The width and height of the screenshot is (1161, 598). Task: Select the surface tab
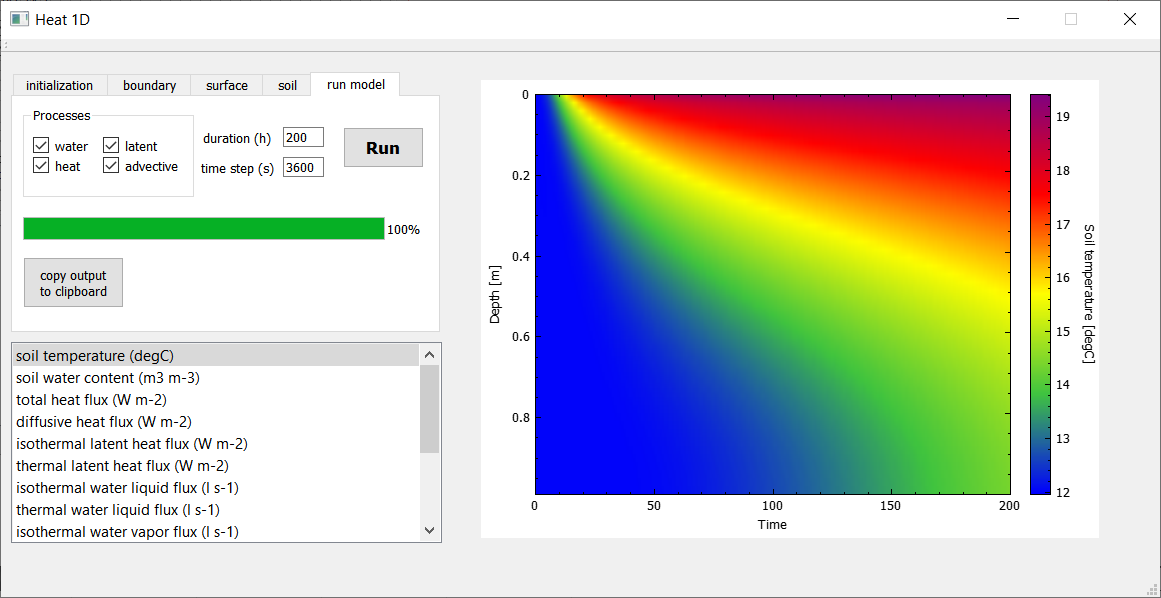tap(227, 85)
